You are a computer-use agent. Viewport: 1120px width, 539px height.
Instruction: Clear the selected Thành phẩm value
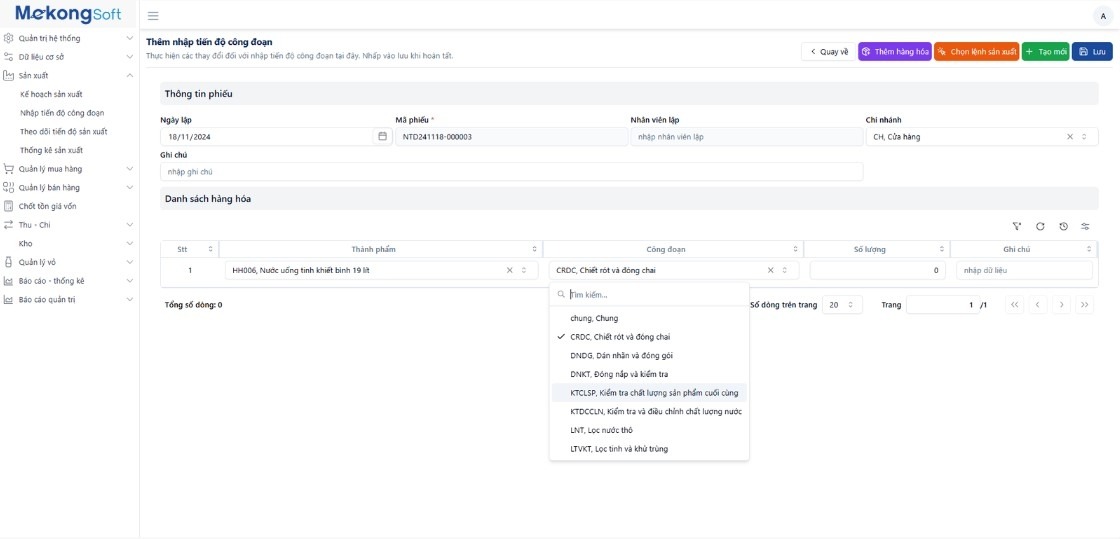click(509, 270)
